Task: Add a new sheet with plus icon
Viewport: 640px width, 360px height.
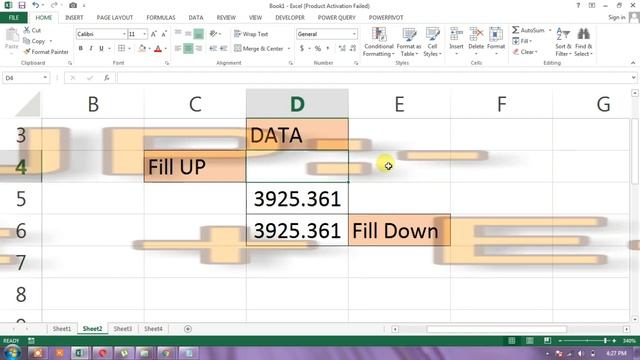Action: coord(188,329)
